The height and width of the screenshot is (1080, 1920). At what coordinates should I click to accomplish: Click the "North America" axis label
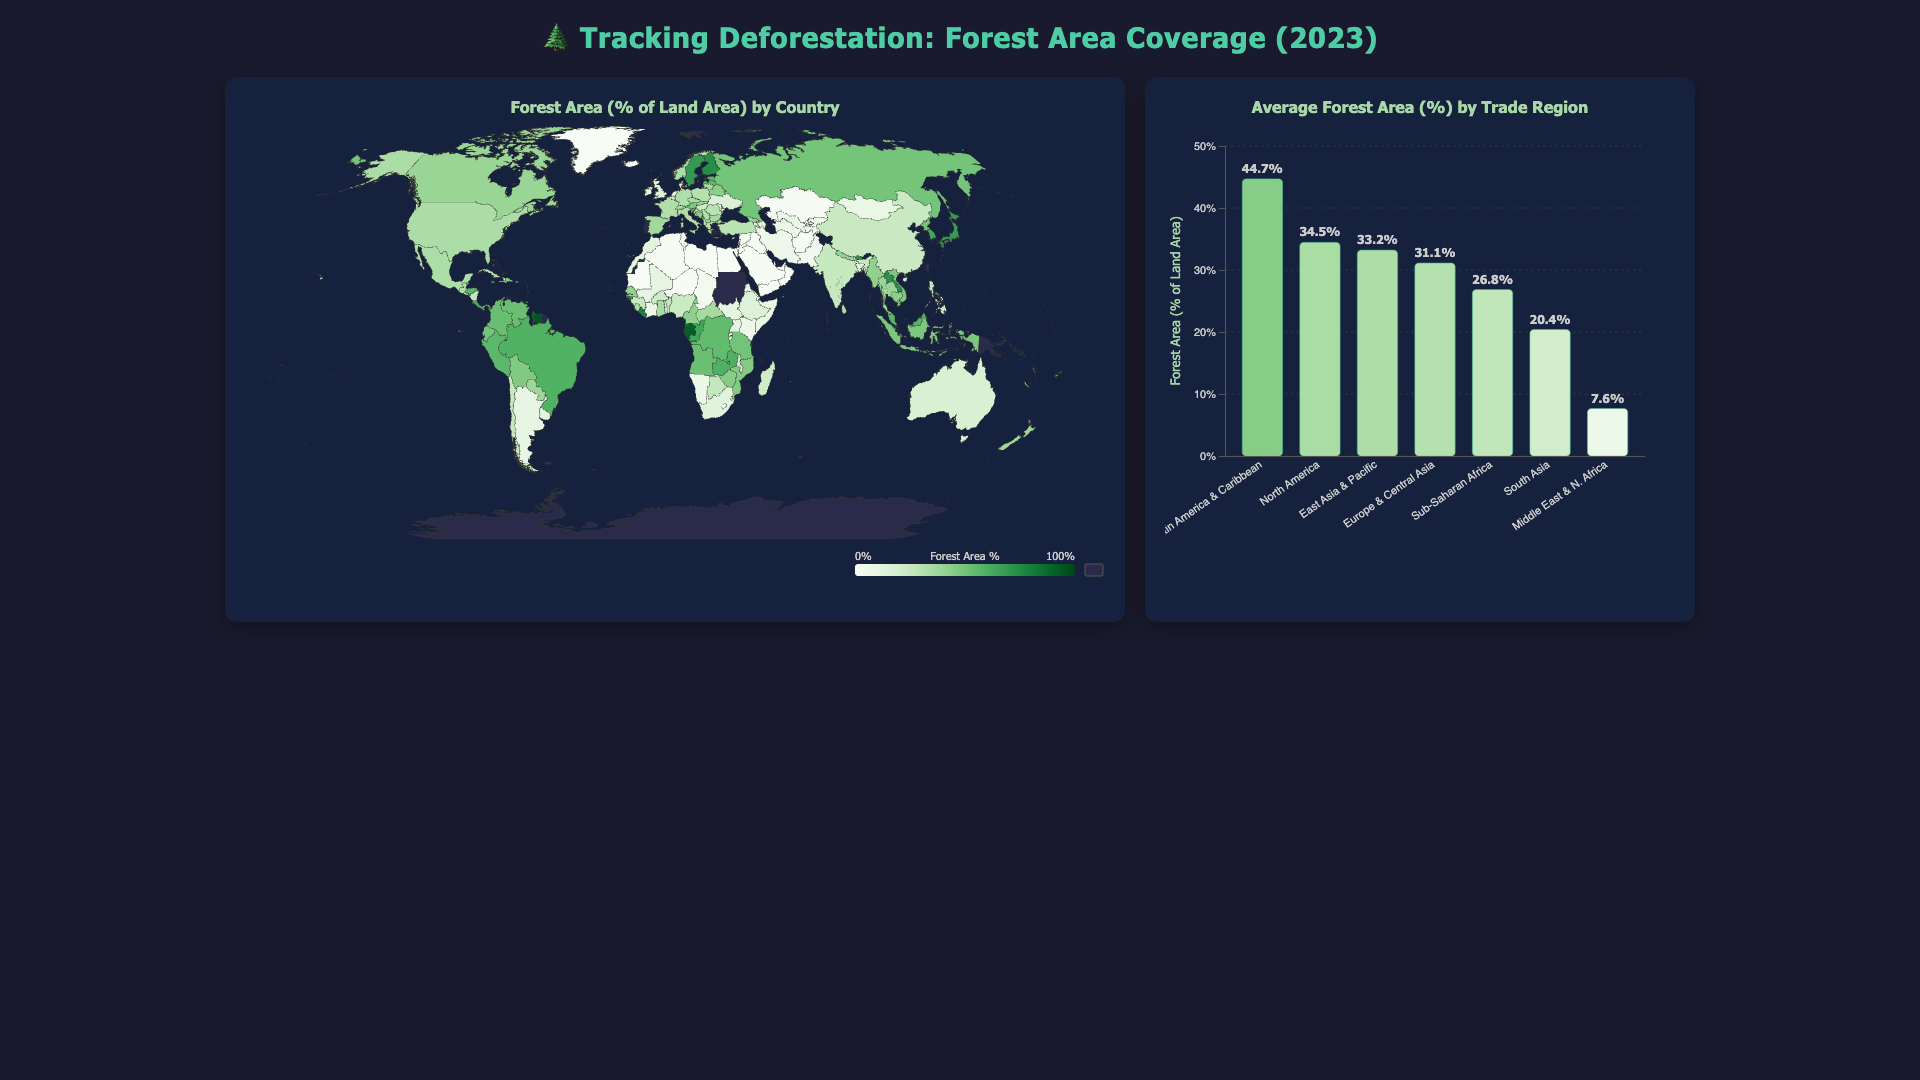1290,483
